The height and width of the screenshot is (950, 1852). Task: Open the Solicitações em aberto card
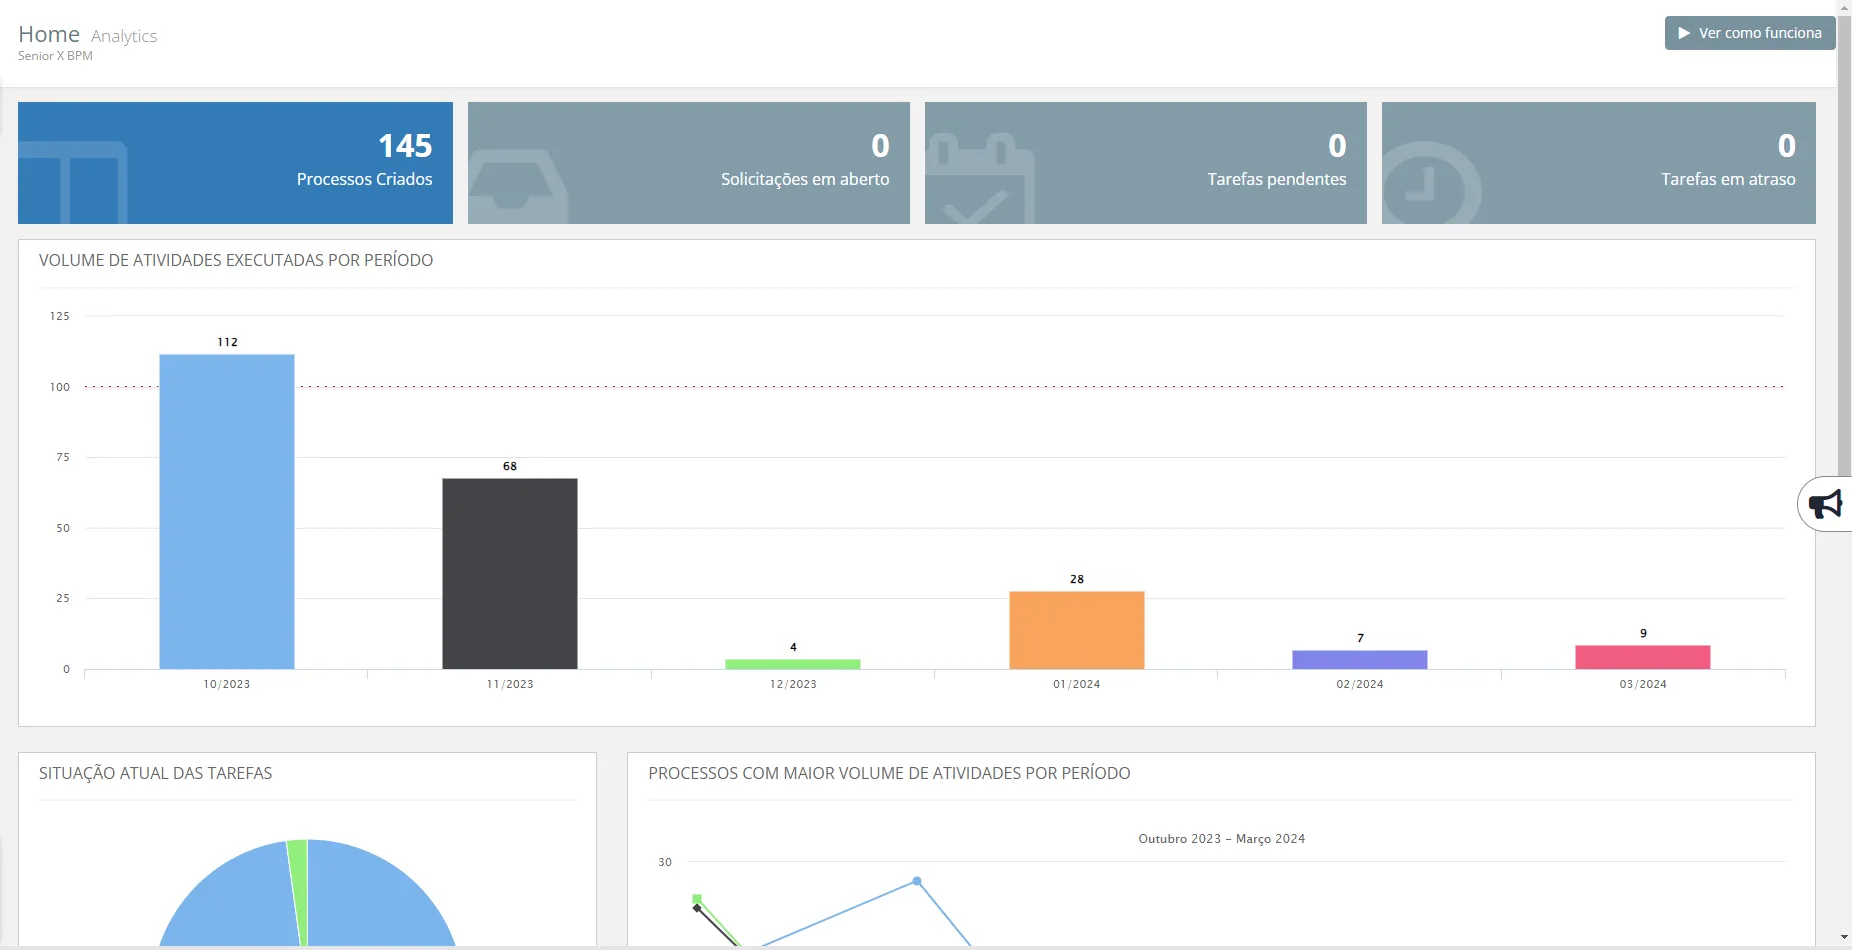pos(689,163)
